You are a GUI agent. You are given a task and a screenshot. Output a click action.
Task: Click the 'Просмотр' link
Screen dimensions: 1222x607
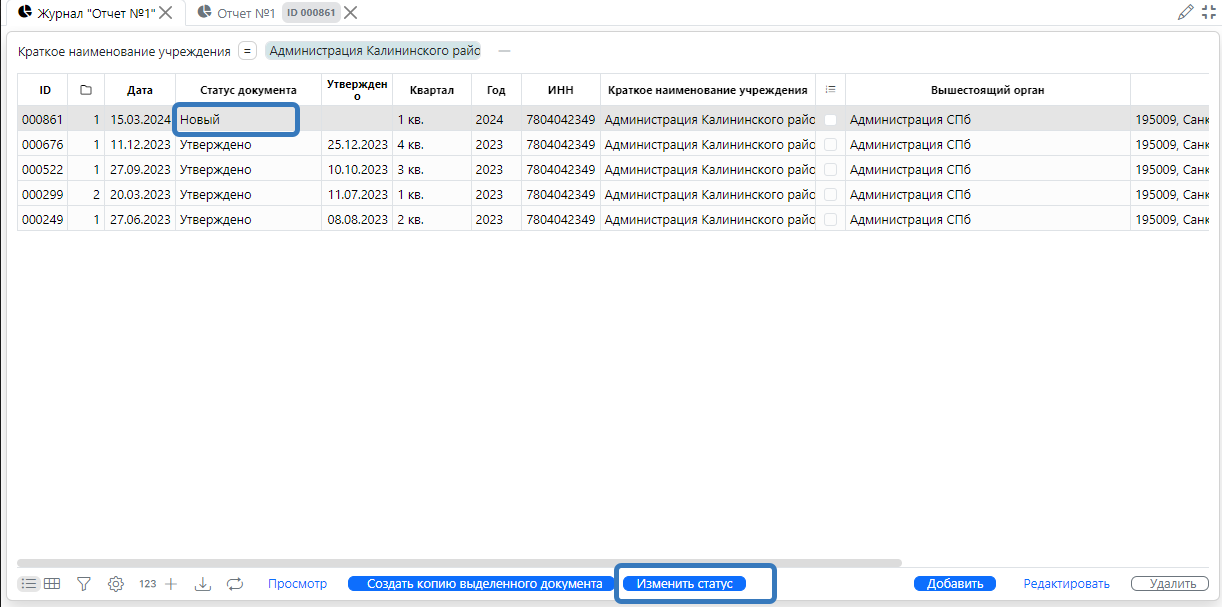click(297, 584)
